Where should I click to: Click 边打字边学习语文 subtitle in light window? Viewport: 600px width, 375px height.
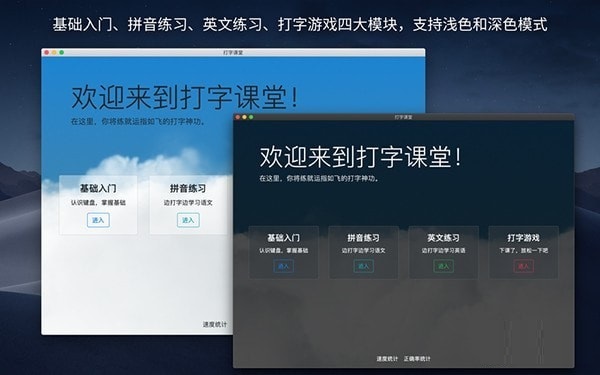pyautogui.click(x=188, y=203)
